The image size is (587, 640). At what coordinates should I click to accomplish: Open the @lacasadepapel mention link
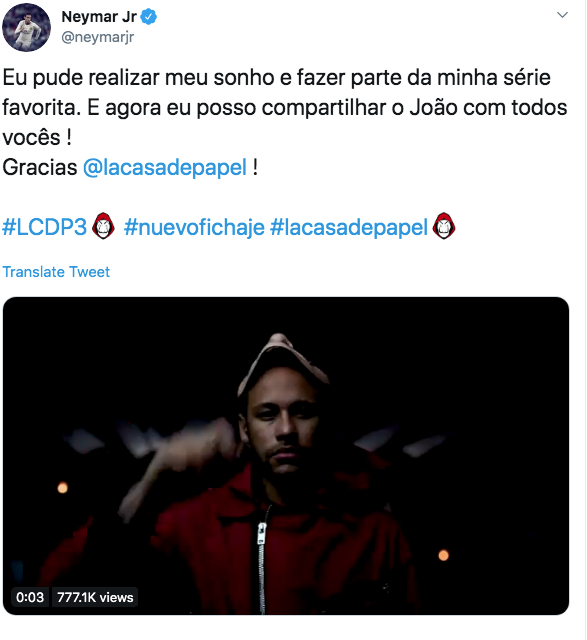point(165,168)
